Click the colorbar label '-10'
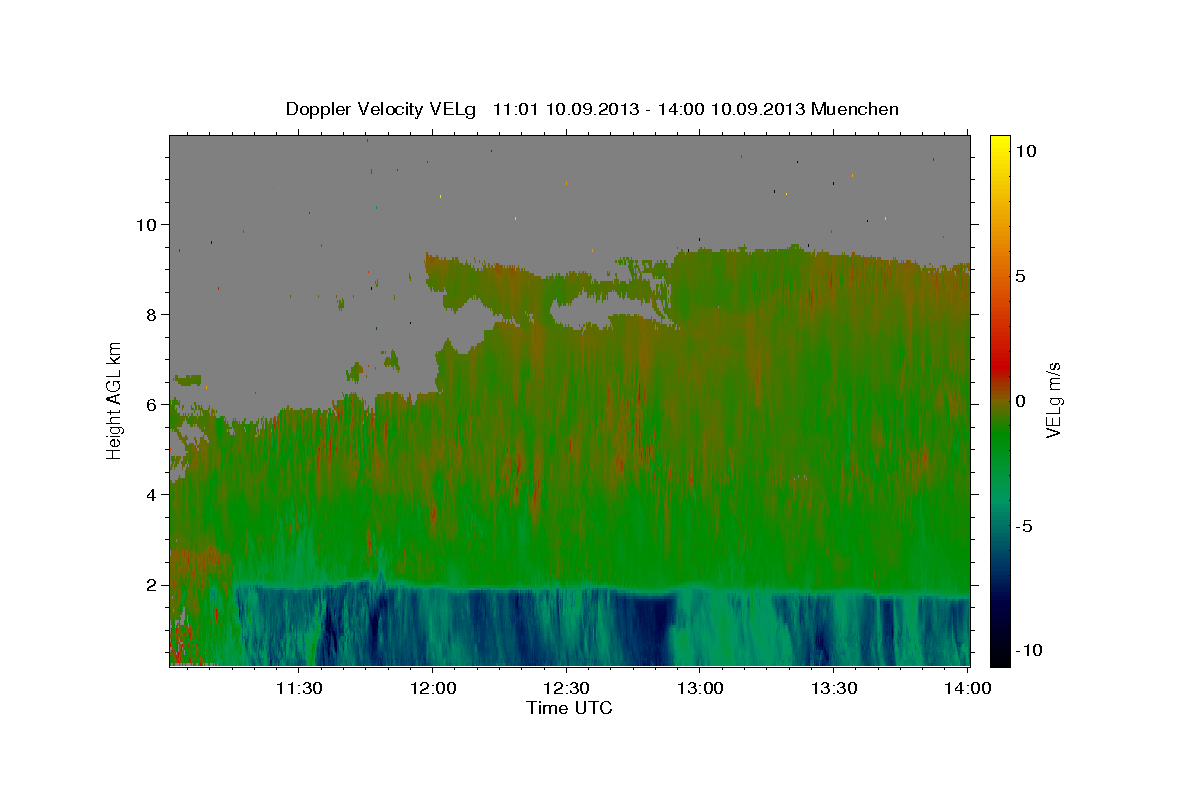 tap(1028, 650)
